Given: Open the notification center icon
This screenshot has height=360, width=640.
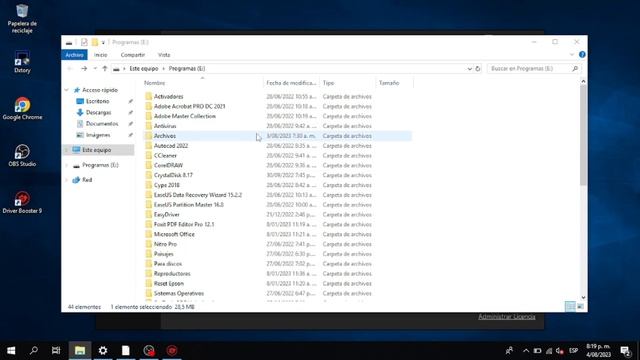Looking at the screenshot, I should pyautogui.click(x=625, y=351).
